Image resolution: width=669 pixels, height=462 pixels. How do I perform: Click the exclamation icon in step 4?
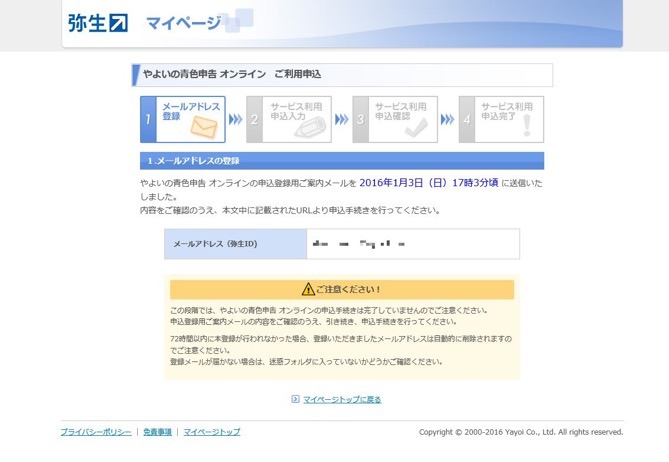[527, 125]
